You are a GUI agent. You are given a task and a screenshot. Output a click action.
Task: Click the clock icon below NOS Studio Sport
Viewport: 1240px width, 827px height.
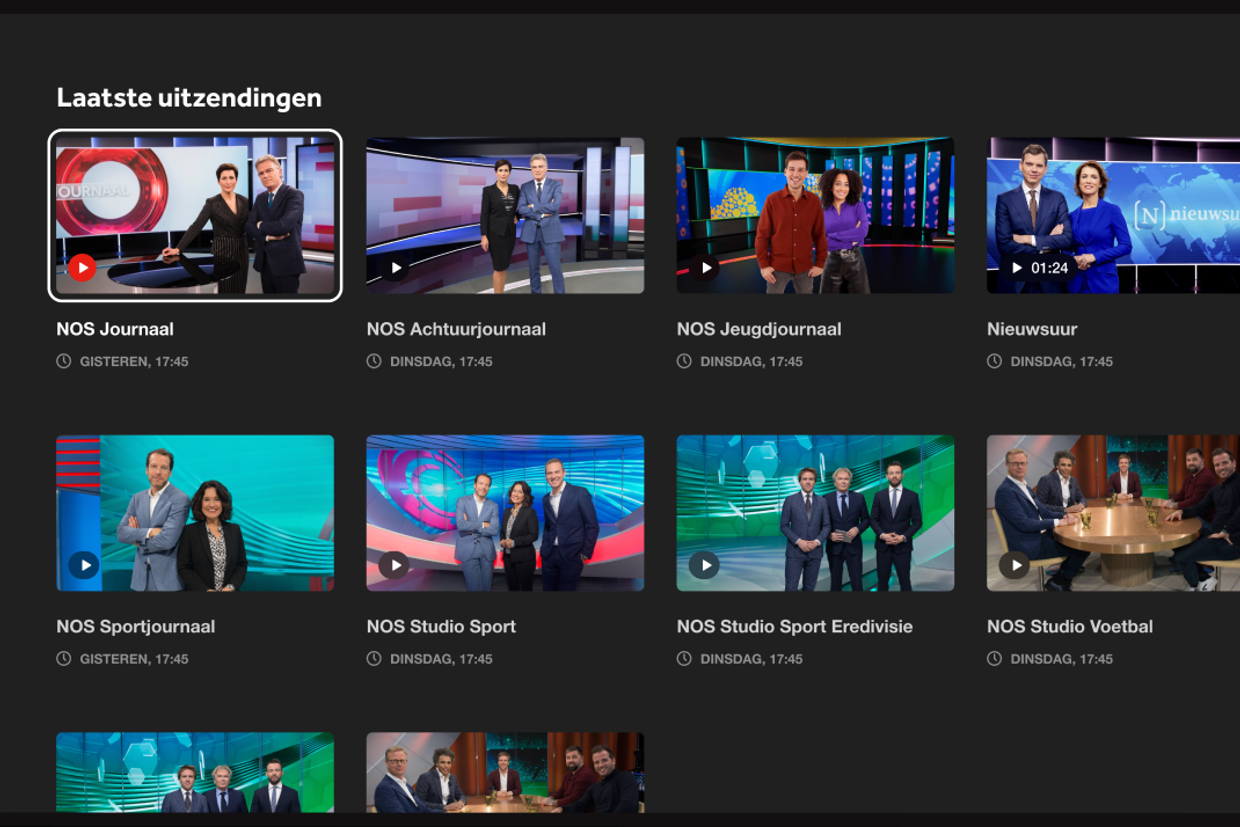coord(374,659)
